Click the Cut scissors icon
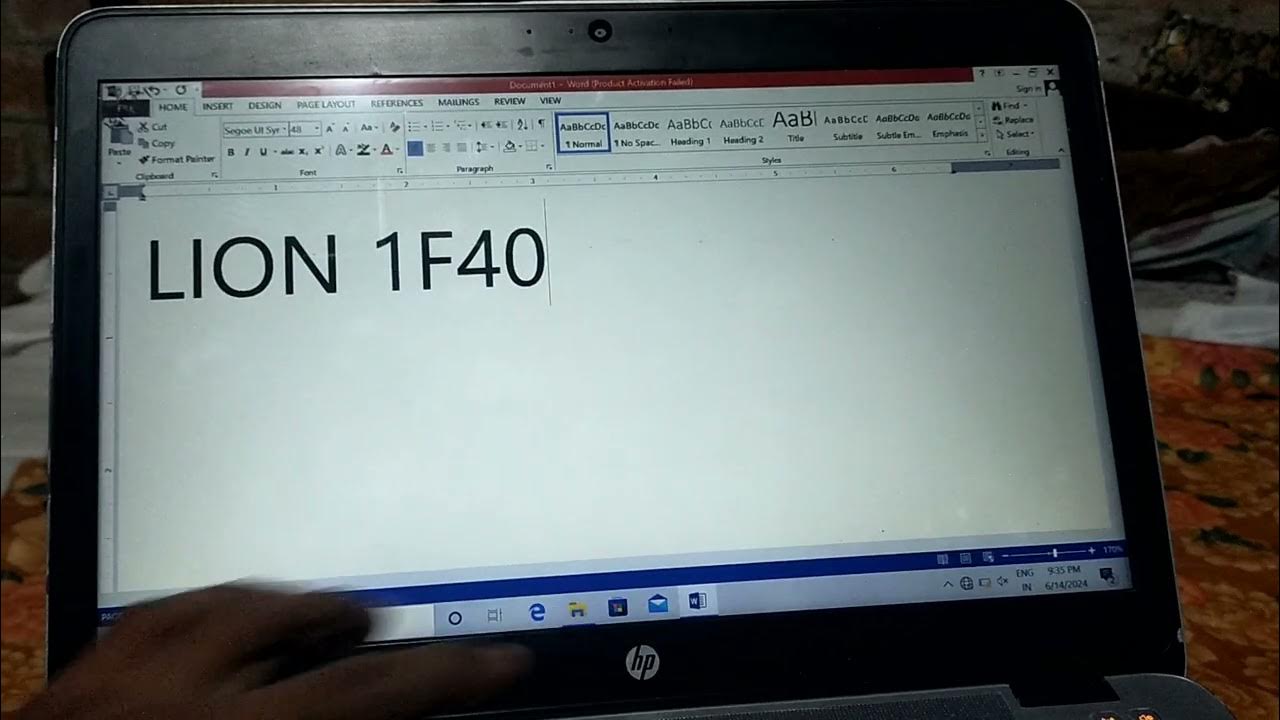This screenshot has width=1280, height=720. coord(143,127)
